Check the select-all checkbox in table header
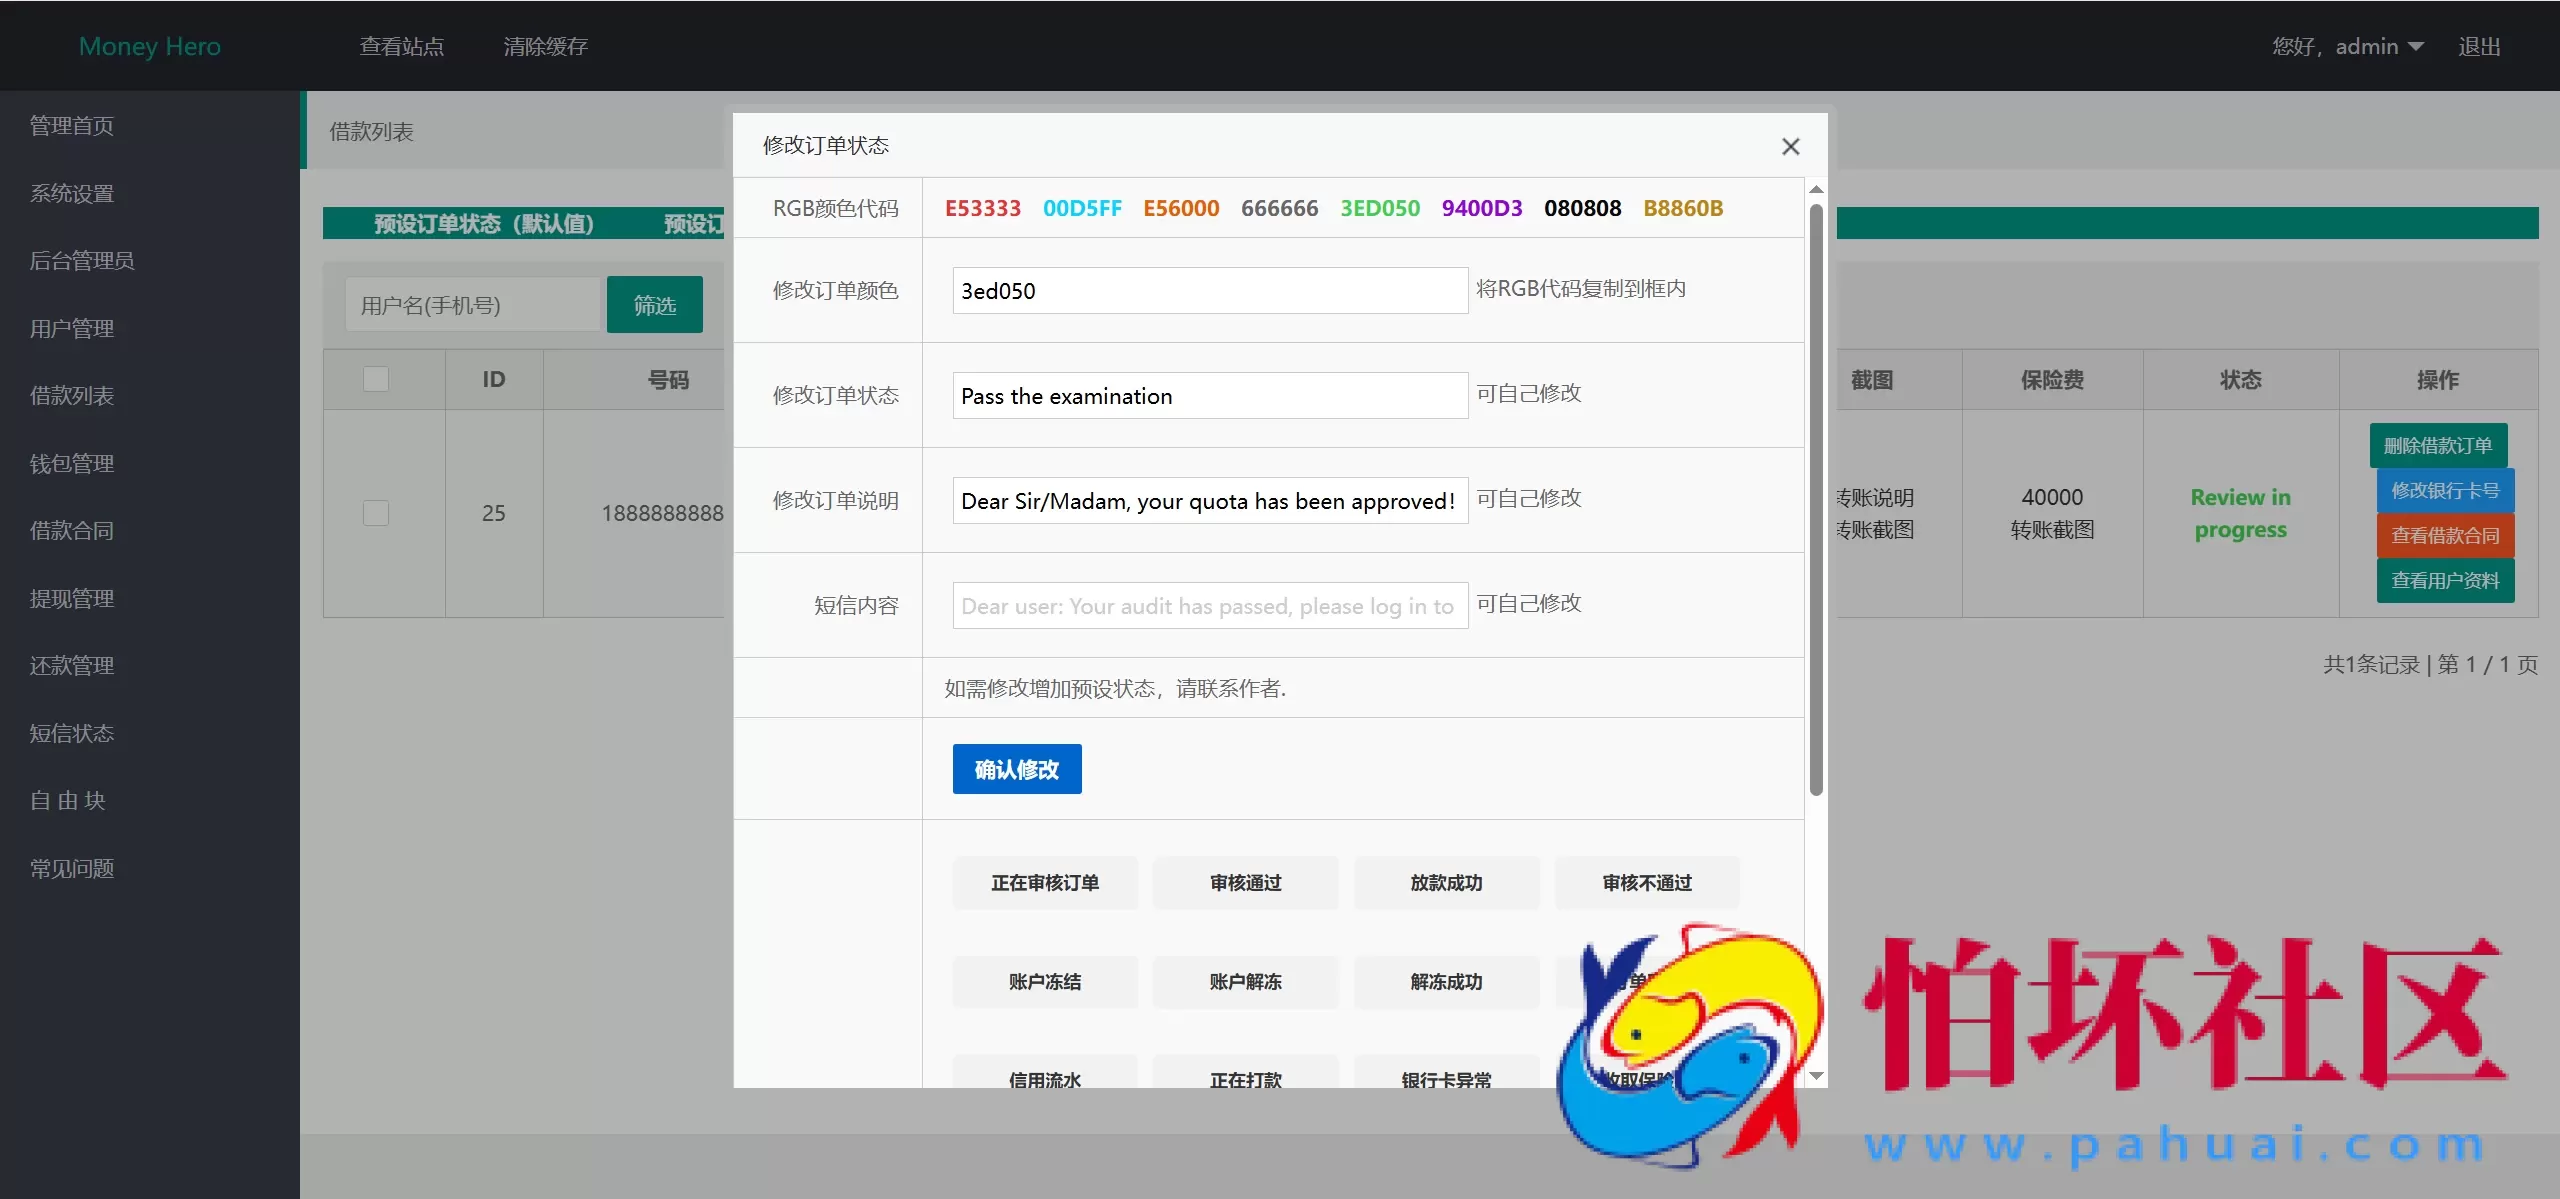Viewport: 2560px width, 1199px height. pos(375,378)
